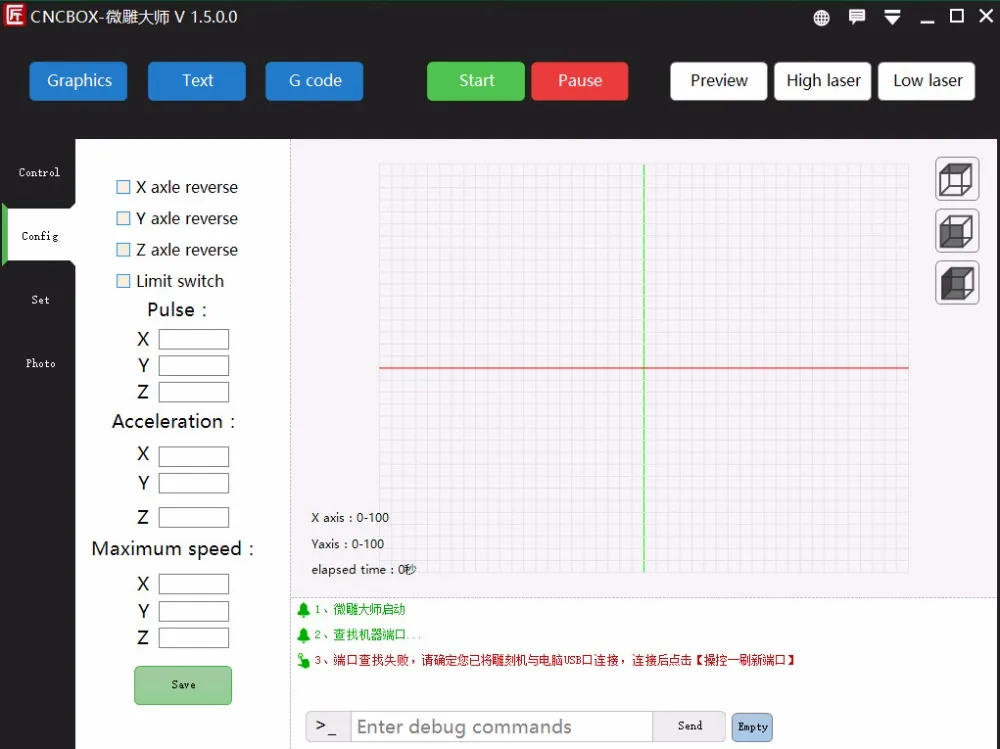1000x749 pixels.
Task: Focus the Pulse X input field
Action: [194, 339]
